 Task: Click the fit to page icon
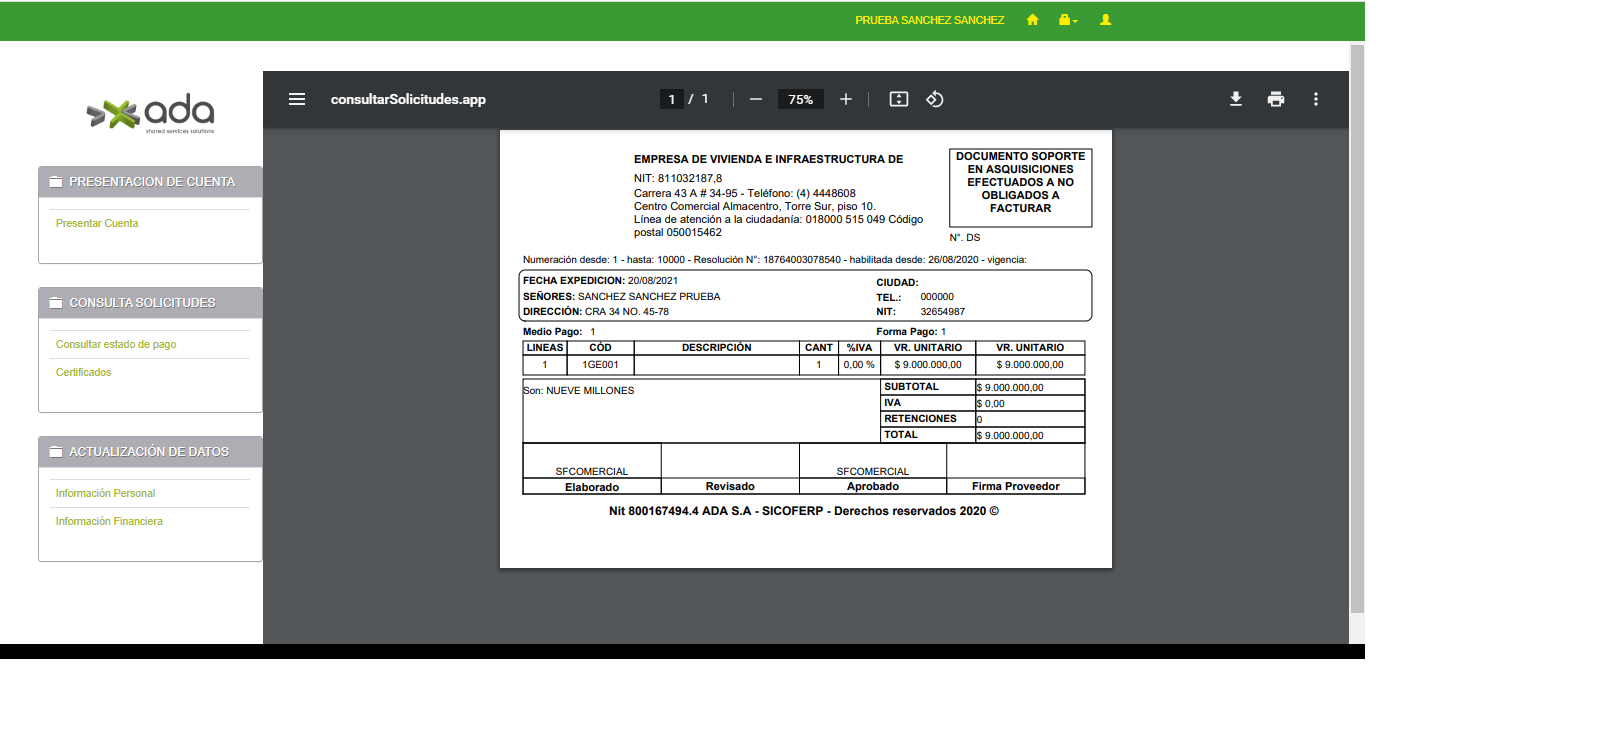tap(899, 99)
